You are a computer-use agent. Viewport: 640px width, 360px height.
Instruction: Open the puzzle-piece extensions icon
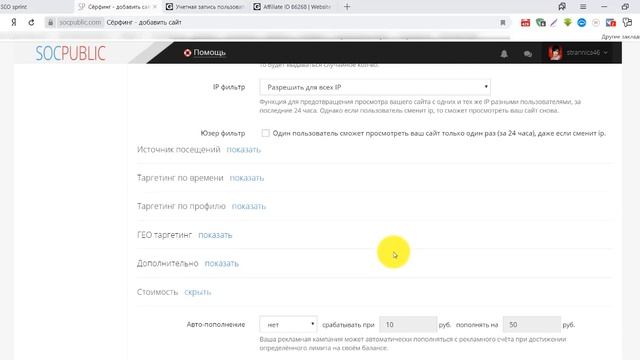pyautogui.click(x=627, y=22)
